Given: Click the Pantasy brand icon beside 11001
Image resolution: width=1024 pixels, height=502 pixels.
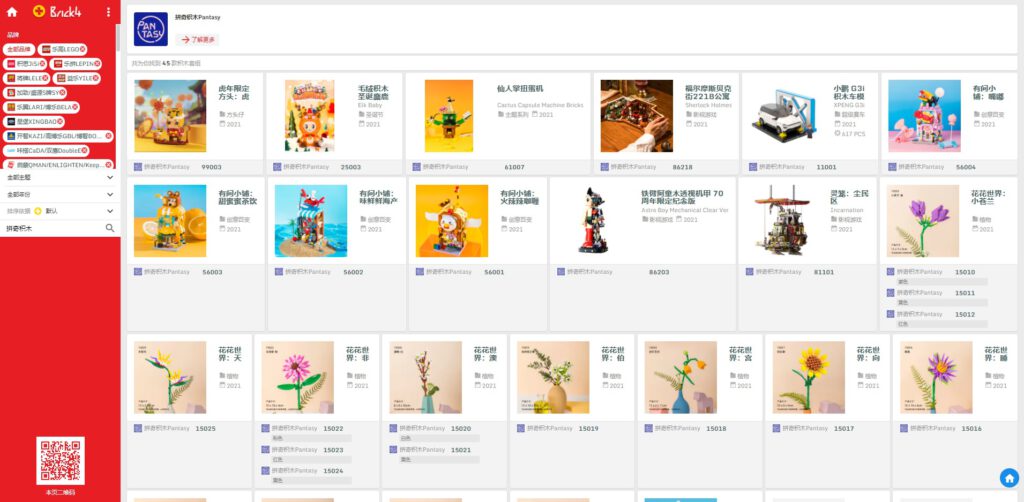Looking at the screenshot, I should click(753, 167).
